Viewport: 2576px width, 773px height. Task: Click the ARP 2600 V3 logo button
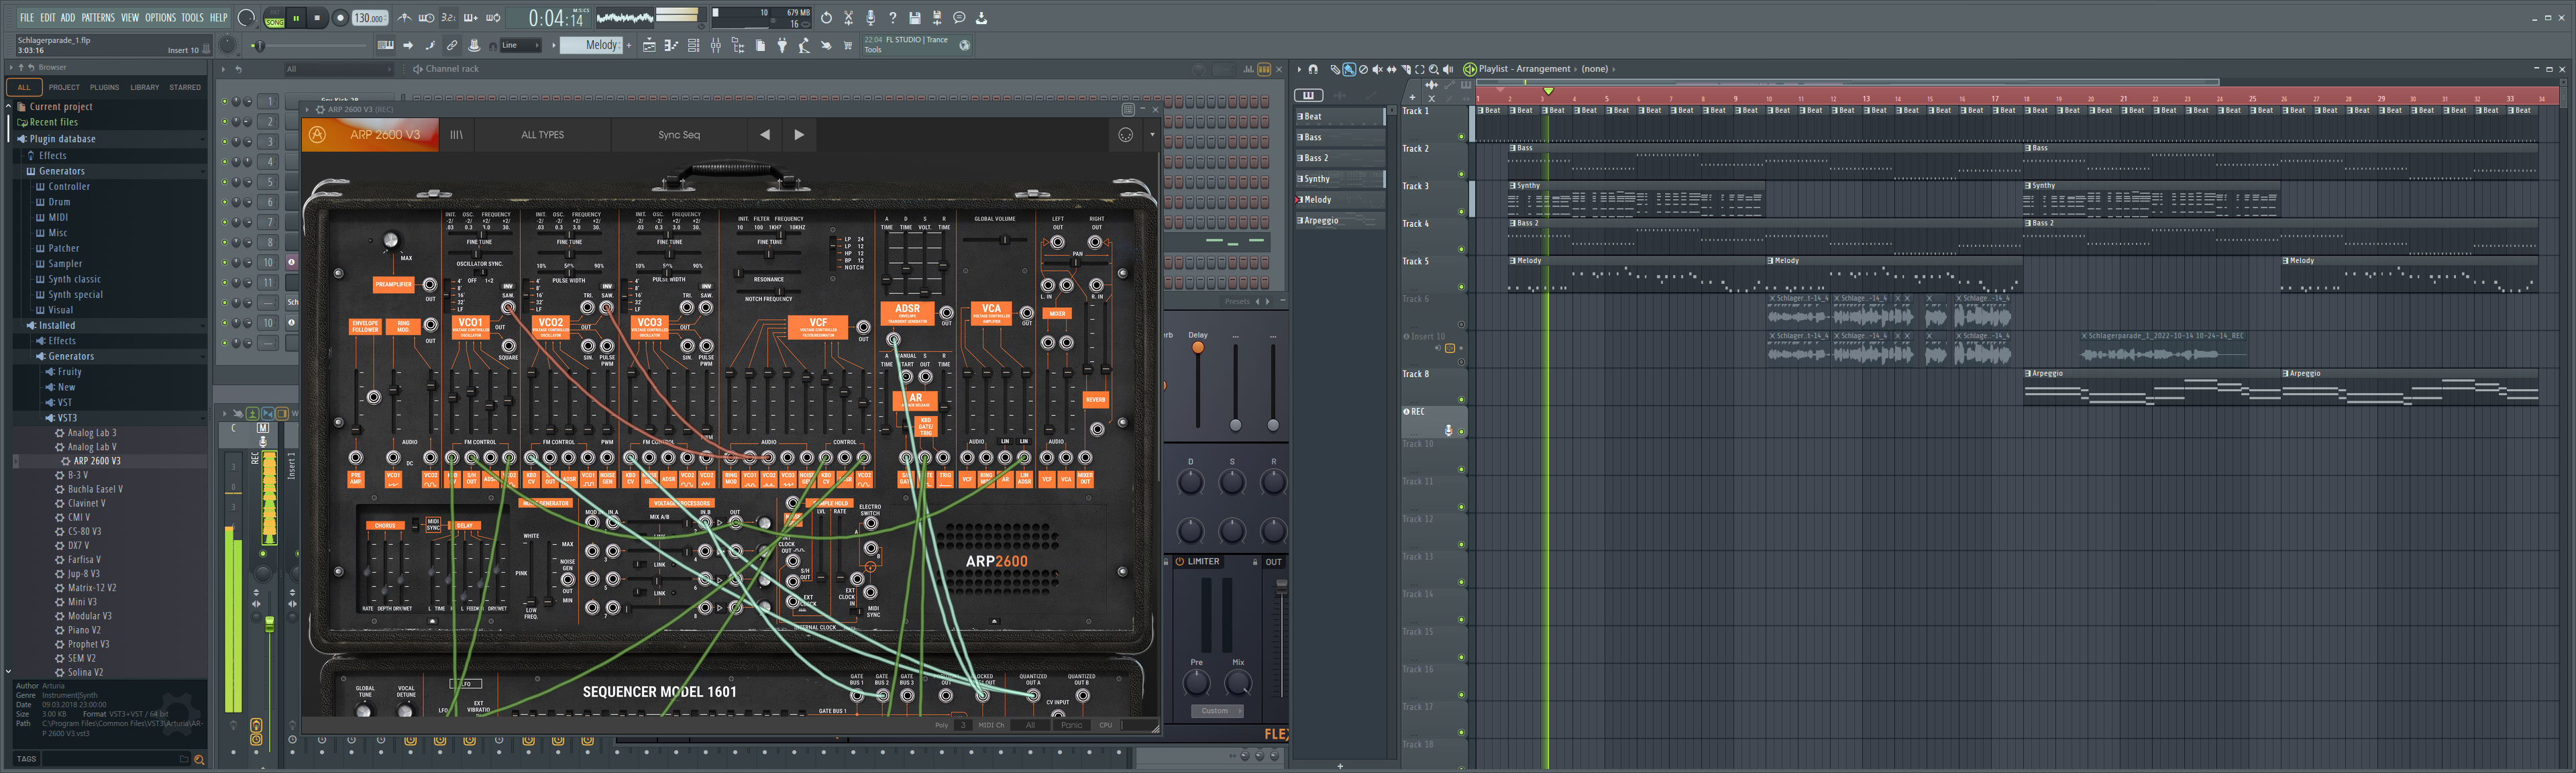370,135
